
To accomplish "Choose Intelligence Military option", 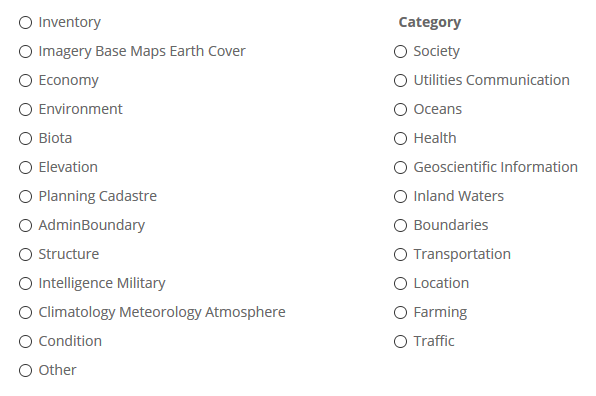I will [x=25, y=284].
